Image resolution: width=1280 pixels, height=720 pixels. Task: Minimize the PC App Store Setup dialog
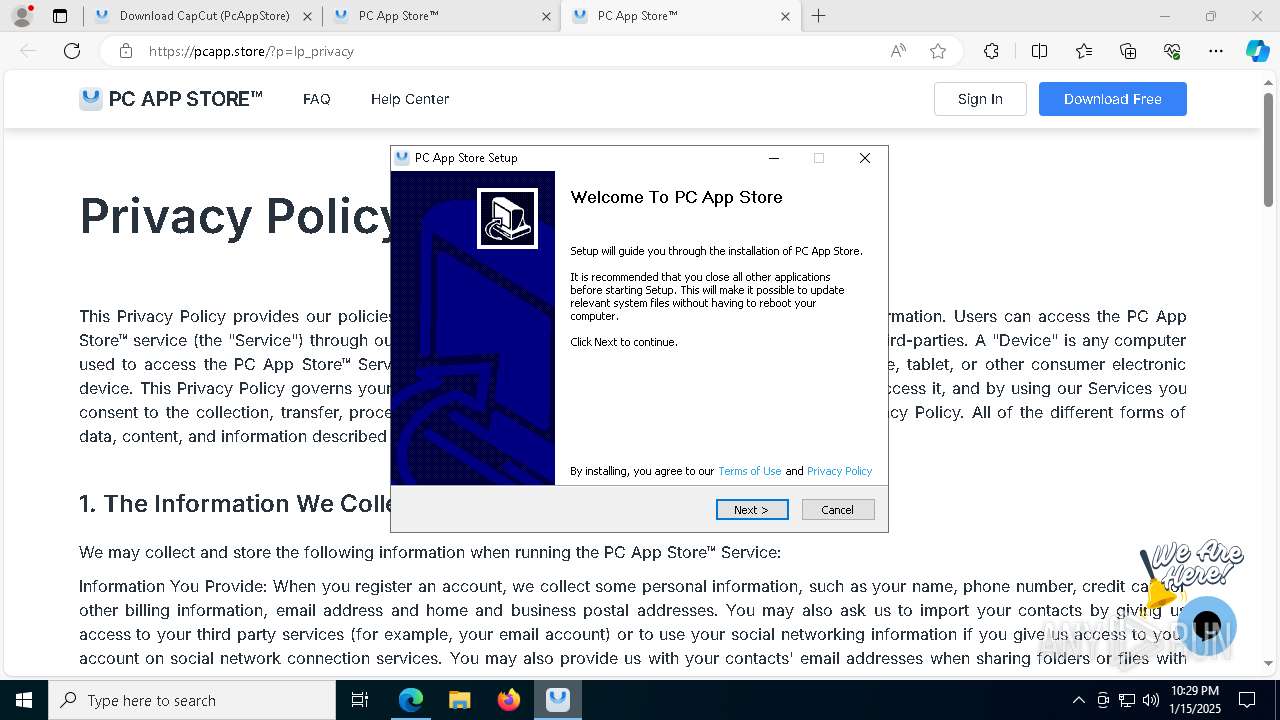coord(773,158)
